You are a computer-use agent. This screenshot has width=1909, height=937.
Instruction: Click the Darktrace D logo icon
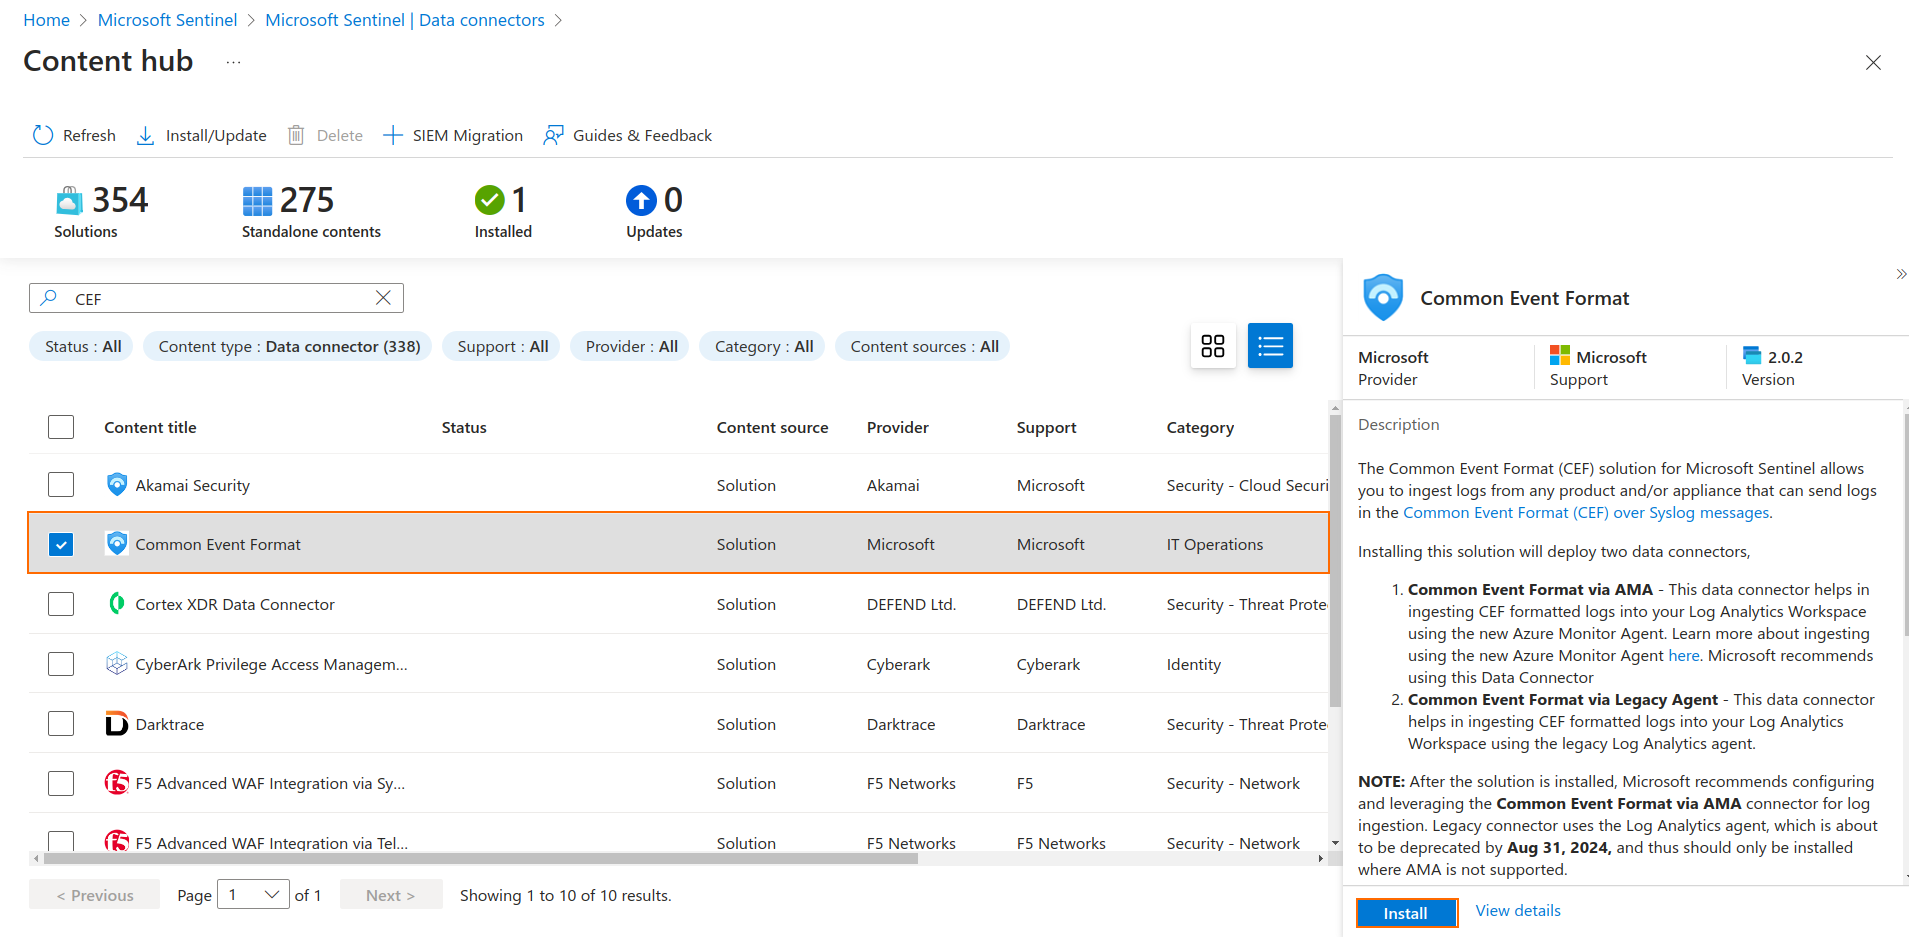tap(117, 723)
